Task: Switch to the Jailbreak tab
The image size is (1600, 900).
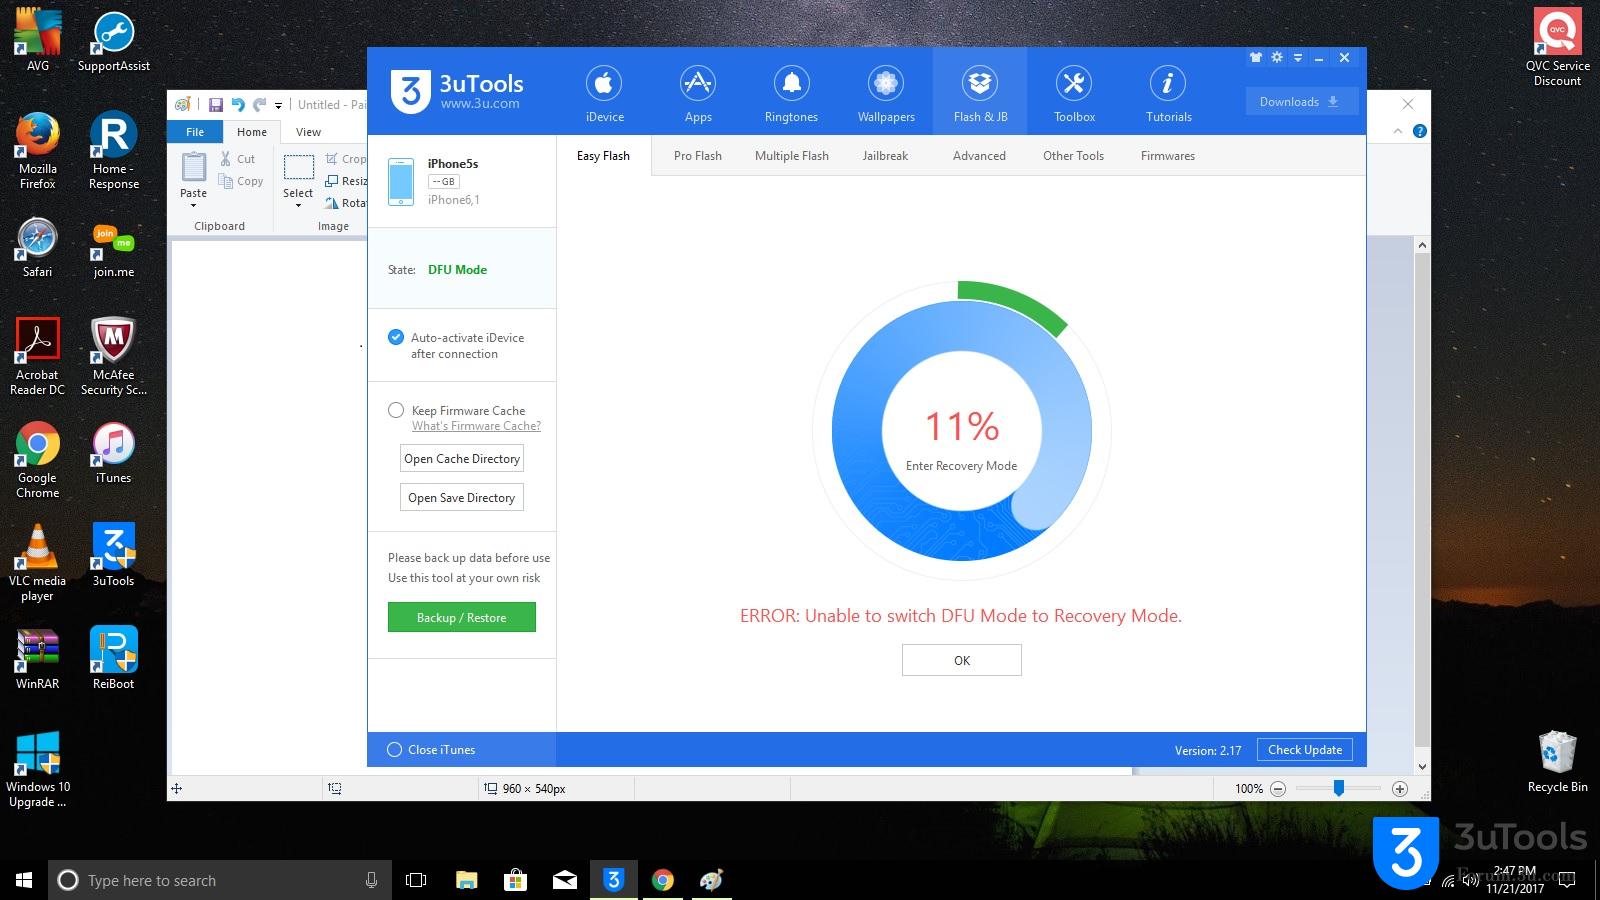Action: point(885,156)
